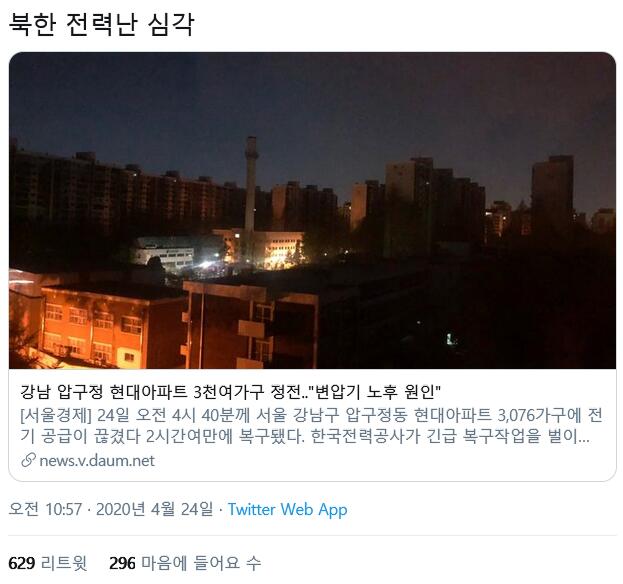Click the second summary line ending with 벌이...
Image resolution: width=623 pixels, height=584 pixels.
[305, 436]
